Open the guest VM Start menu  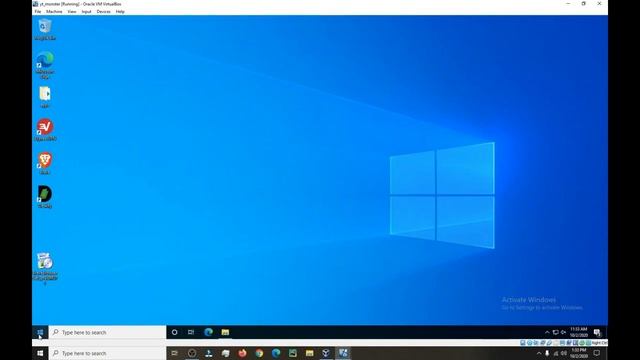point(40,332)
